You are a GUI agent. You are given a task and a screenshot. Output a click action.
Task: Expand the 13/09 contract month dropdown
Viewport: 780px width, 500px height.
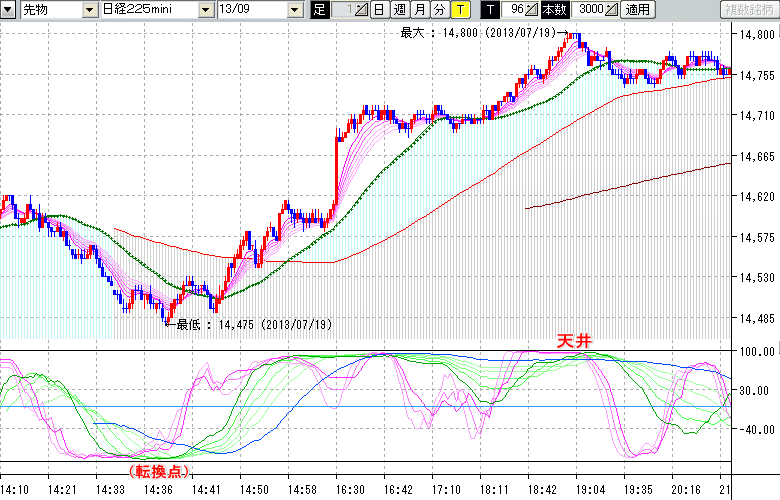click(294, 10)
